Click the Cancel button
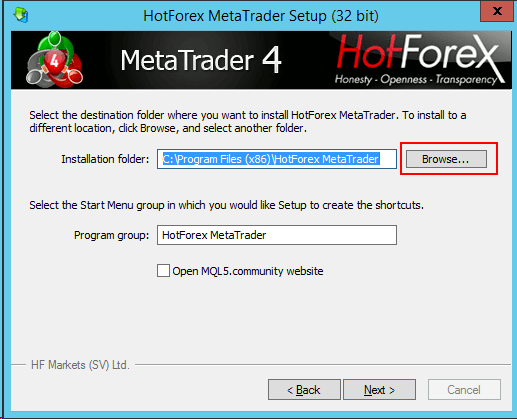Viewport: 517px width, 419px height. pyautogui.click(x=464, y=389)
